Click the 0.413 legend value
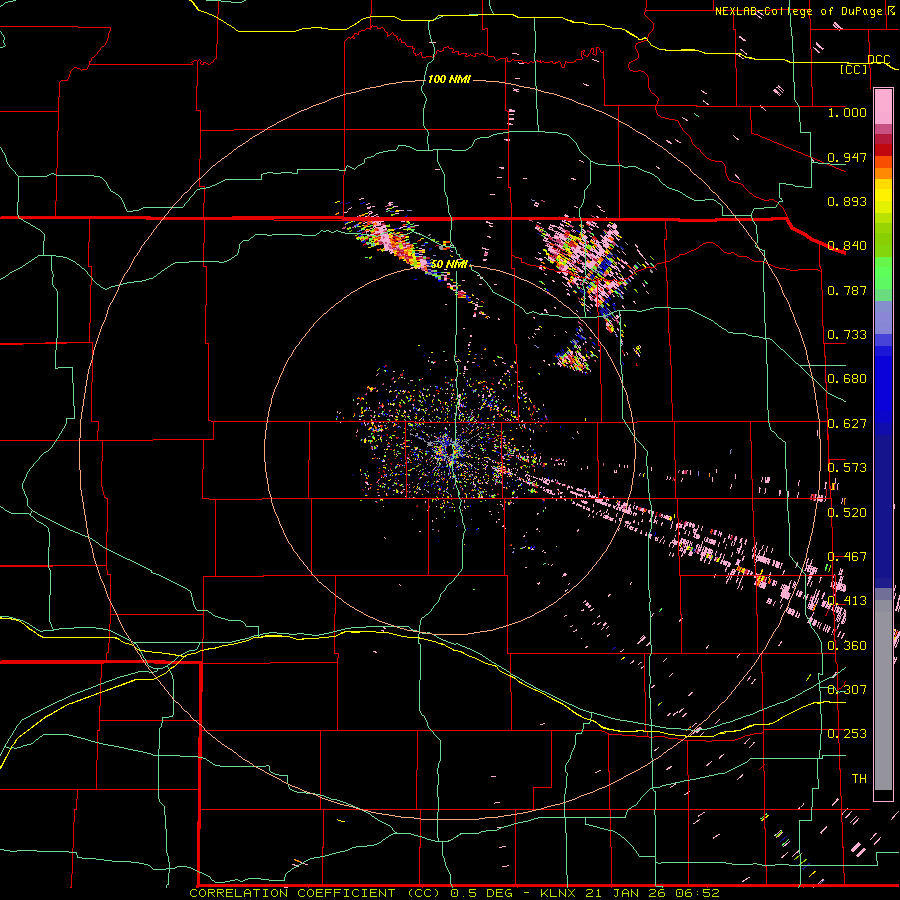The width and height of the screenshot is (900, 900). 847,601
